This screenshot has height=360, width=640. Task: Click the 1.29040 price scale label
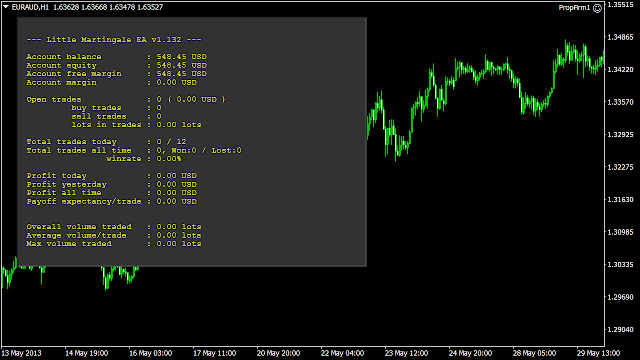pyautogui.click(x=620, y=329)
